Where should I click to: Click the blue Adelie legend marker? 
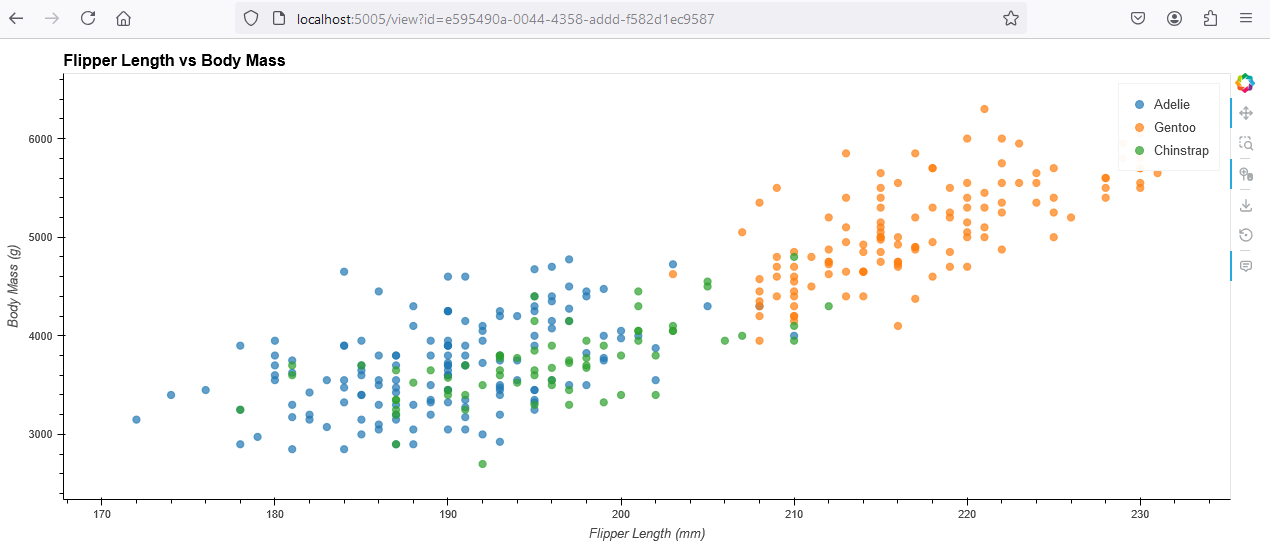coord(1138,104)
